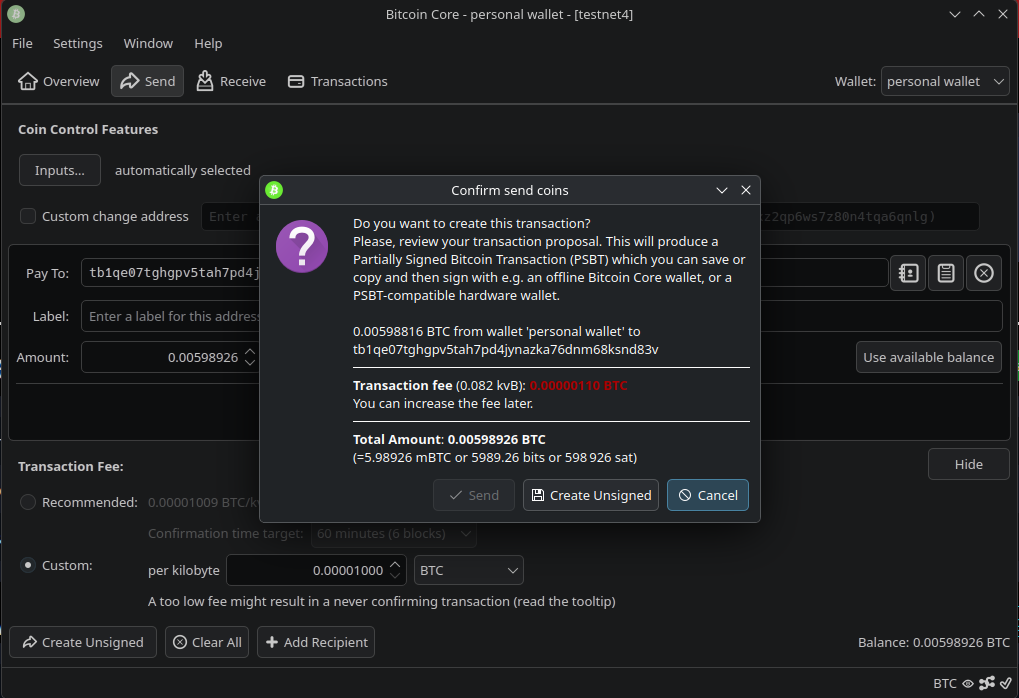Click Create Unsigned in confirm dialog
The height and width of the screenshot is (698, 1019).
[591, 495]
